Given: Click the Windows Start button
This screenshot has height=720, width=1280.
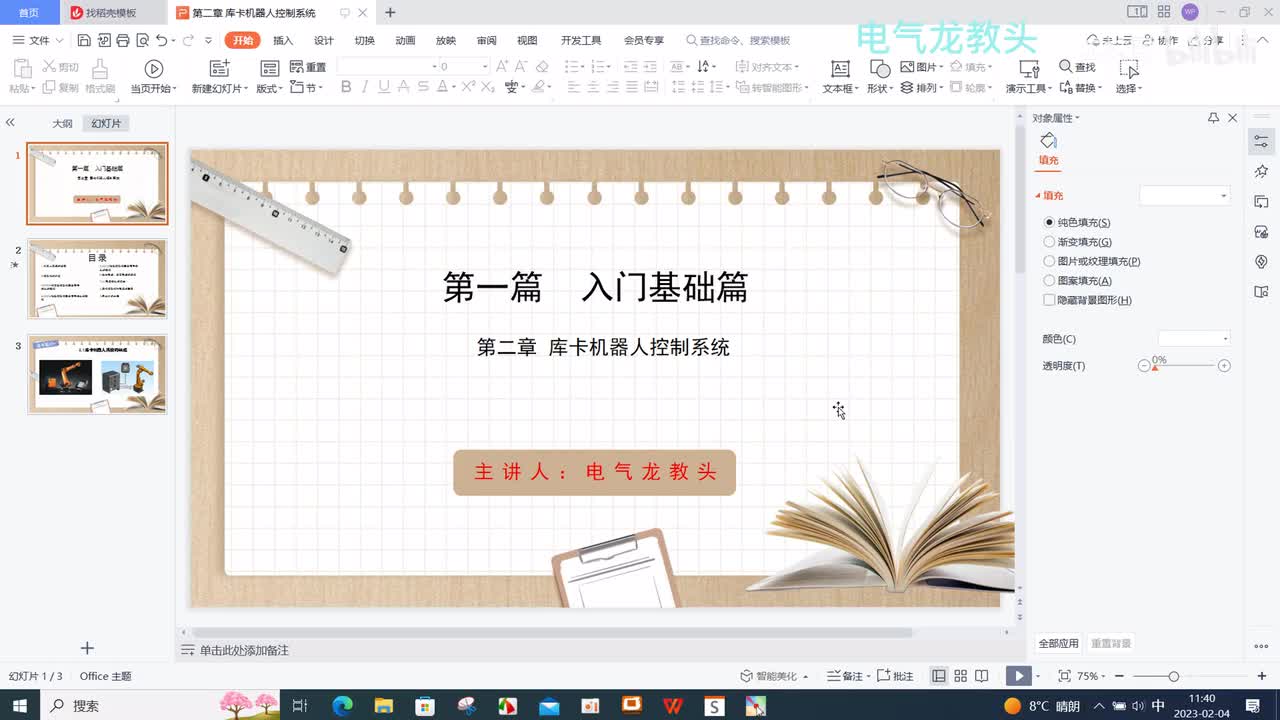Looking at the screenshot, I should point(20,705).
